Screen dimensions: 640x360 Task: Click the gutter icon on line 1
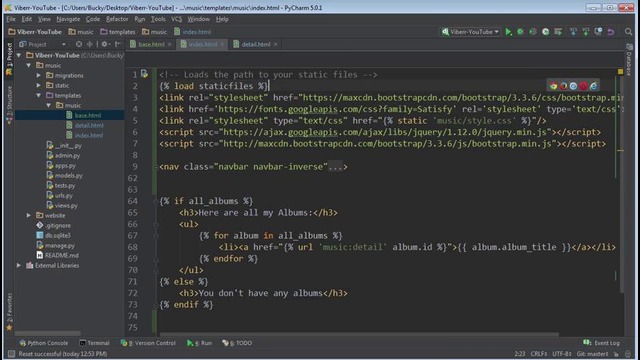[144, 73]
